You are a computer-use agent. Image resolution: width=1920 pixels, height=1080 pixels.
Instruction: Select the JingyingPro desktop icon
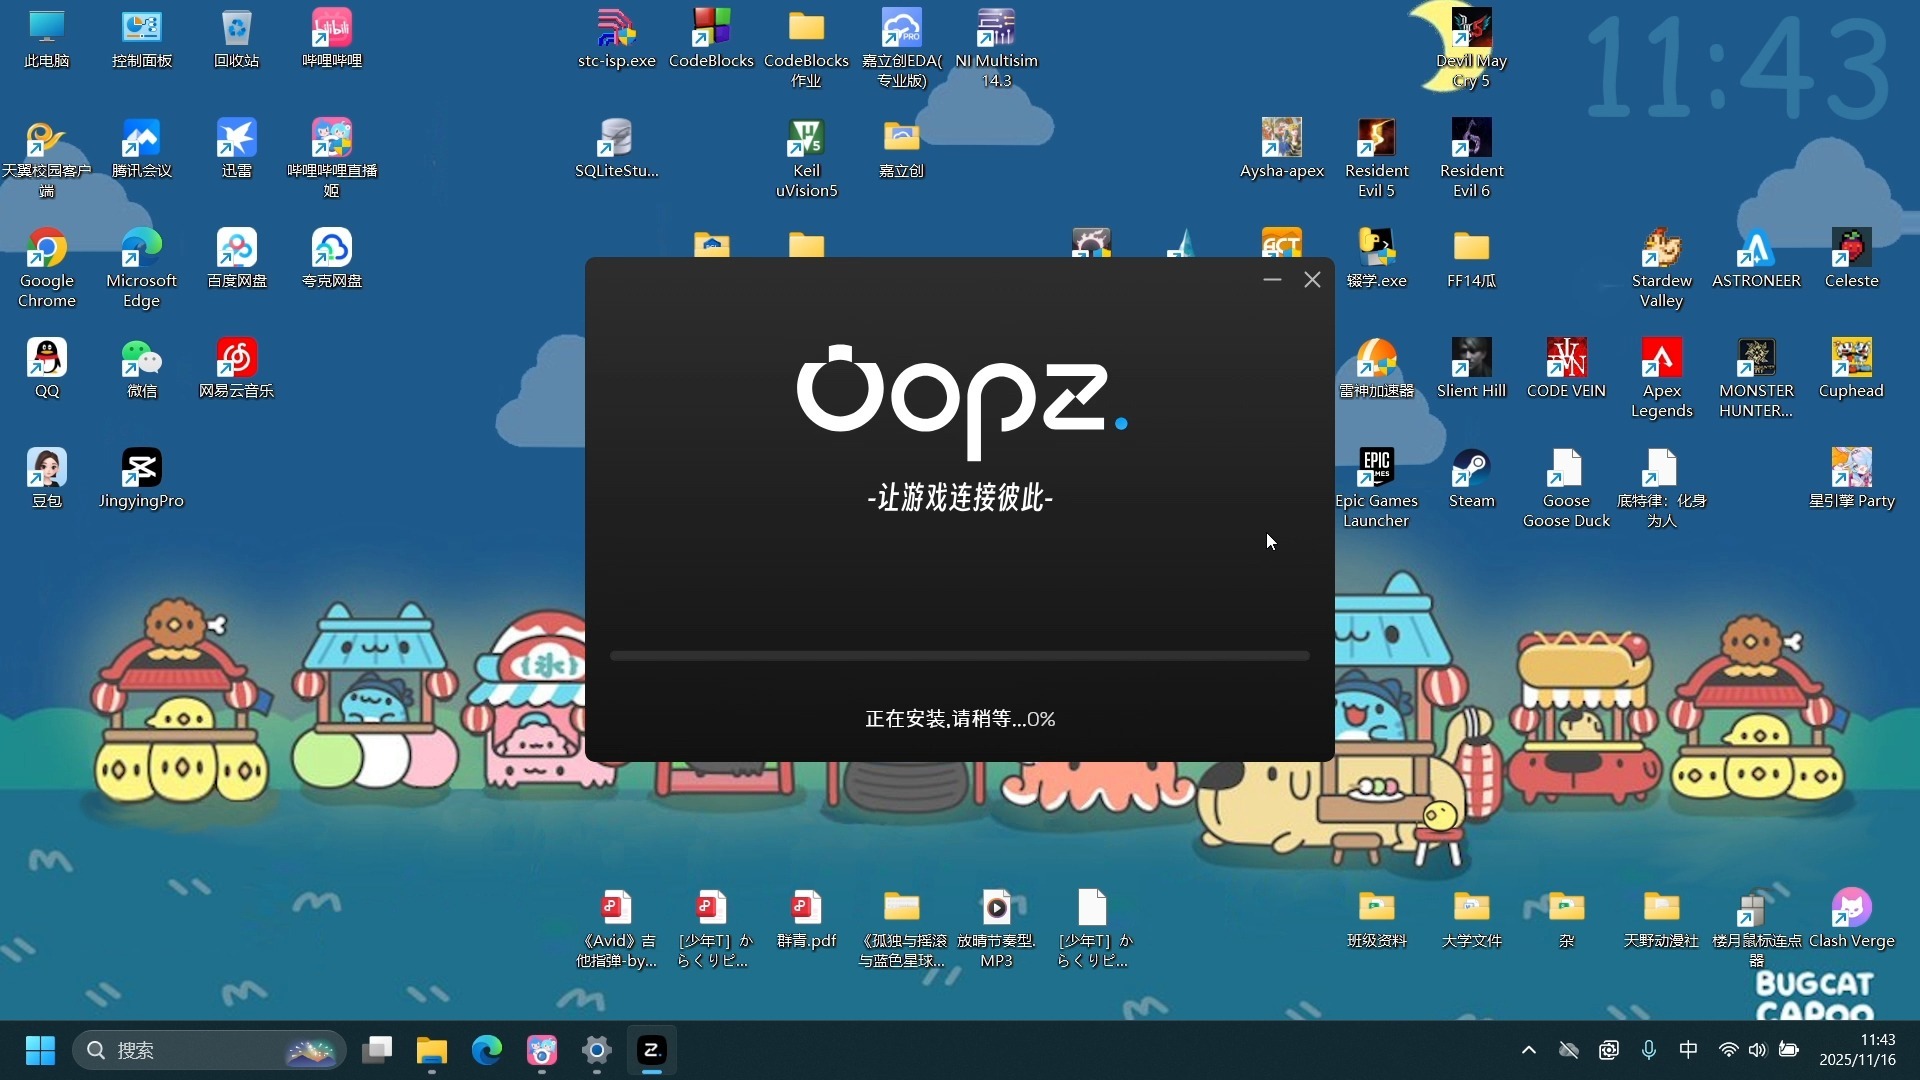pos(142,480)
